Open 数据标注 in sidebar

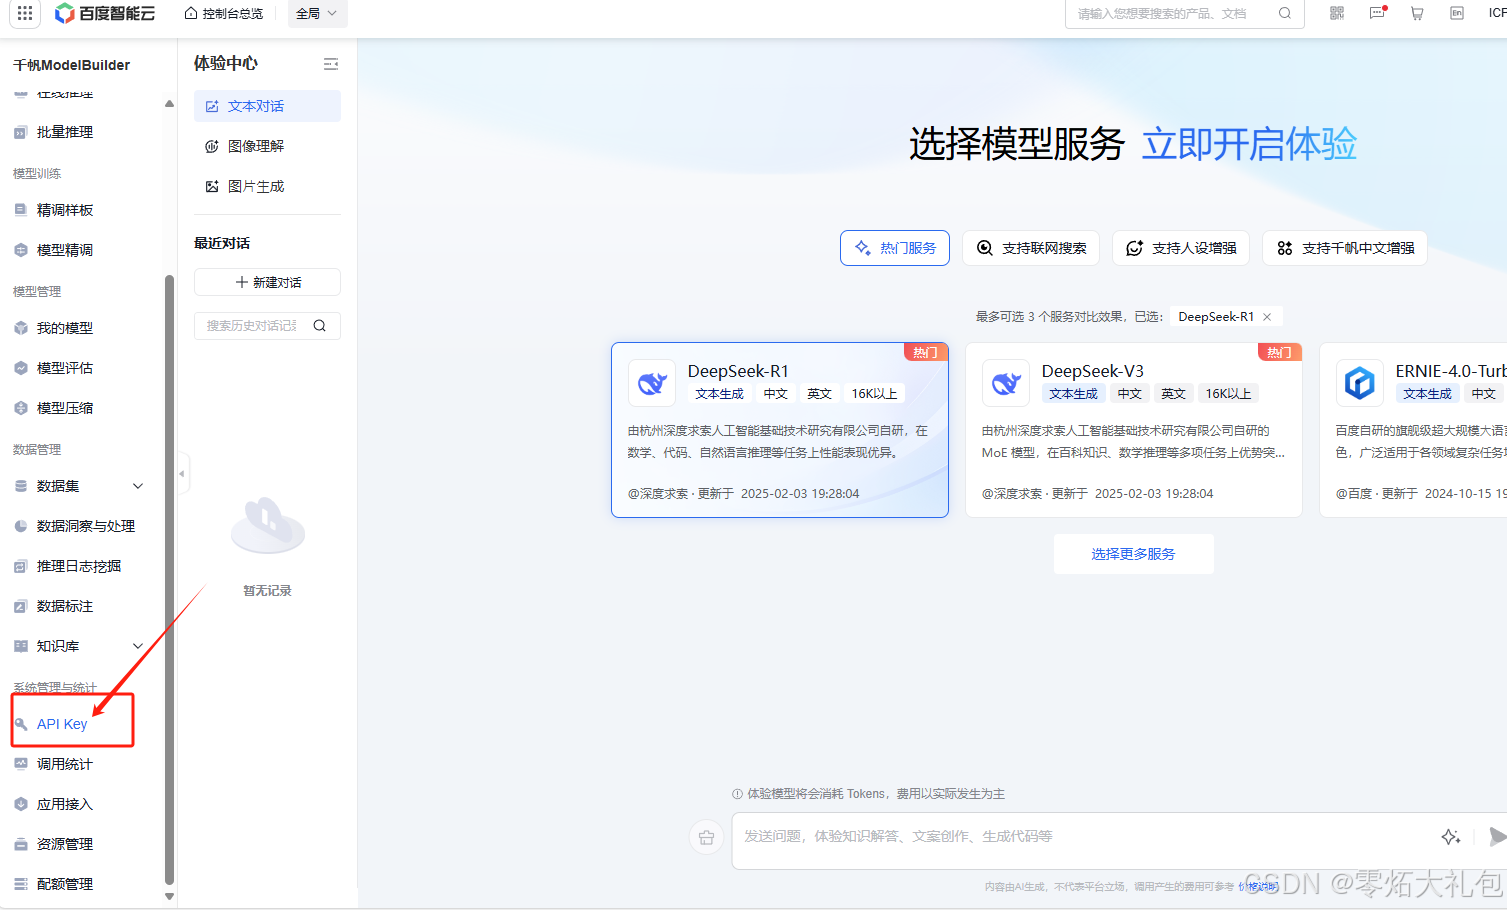65,606
